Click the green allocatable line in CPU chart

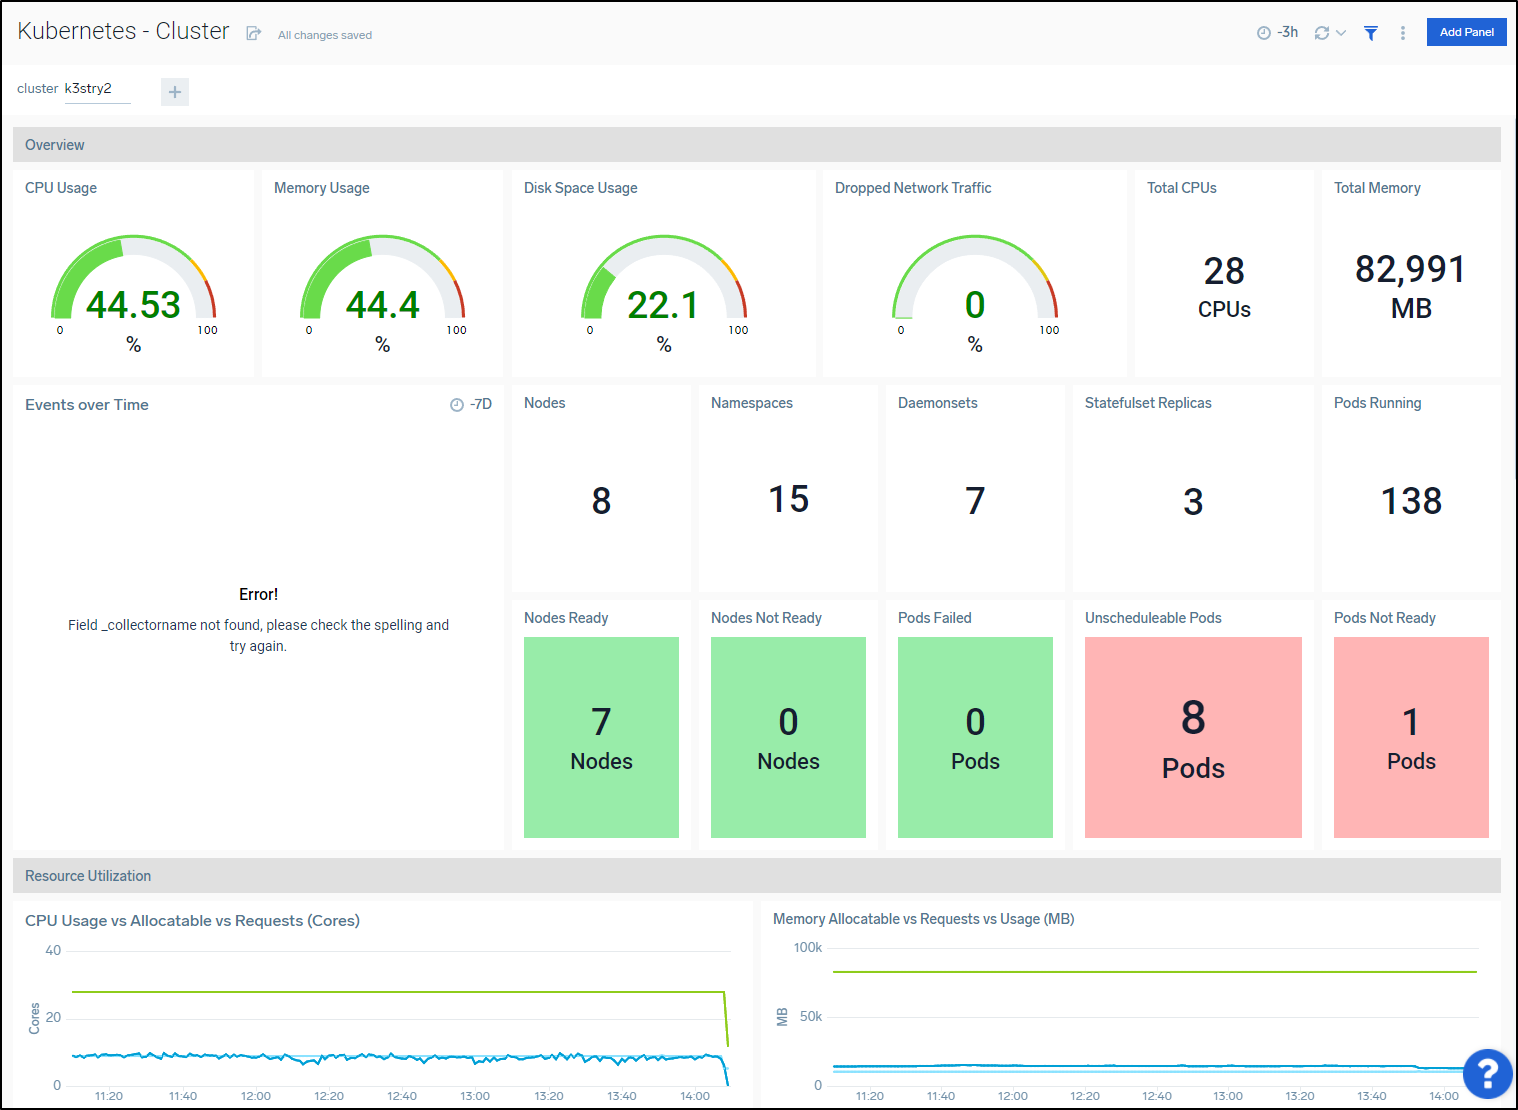(x=400, y=992)
